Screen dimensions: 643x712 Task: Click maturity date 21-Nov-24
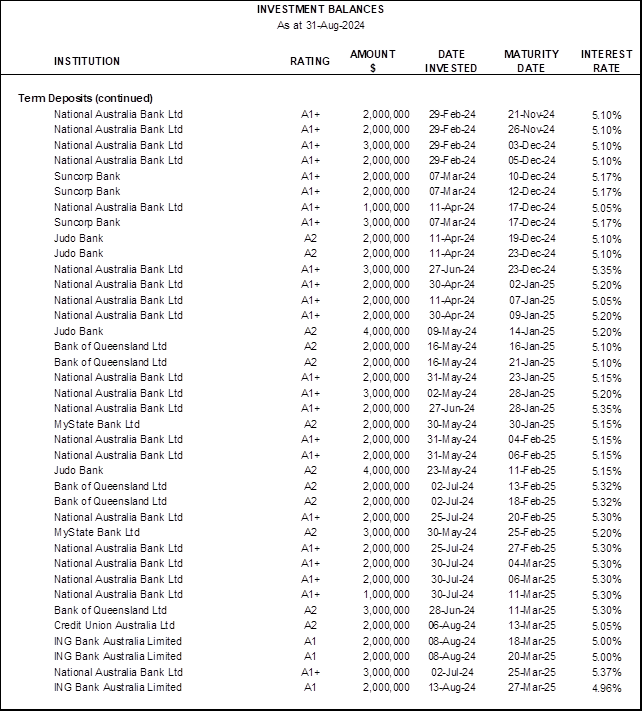click(531, 114)
